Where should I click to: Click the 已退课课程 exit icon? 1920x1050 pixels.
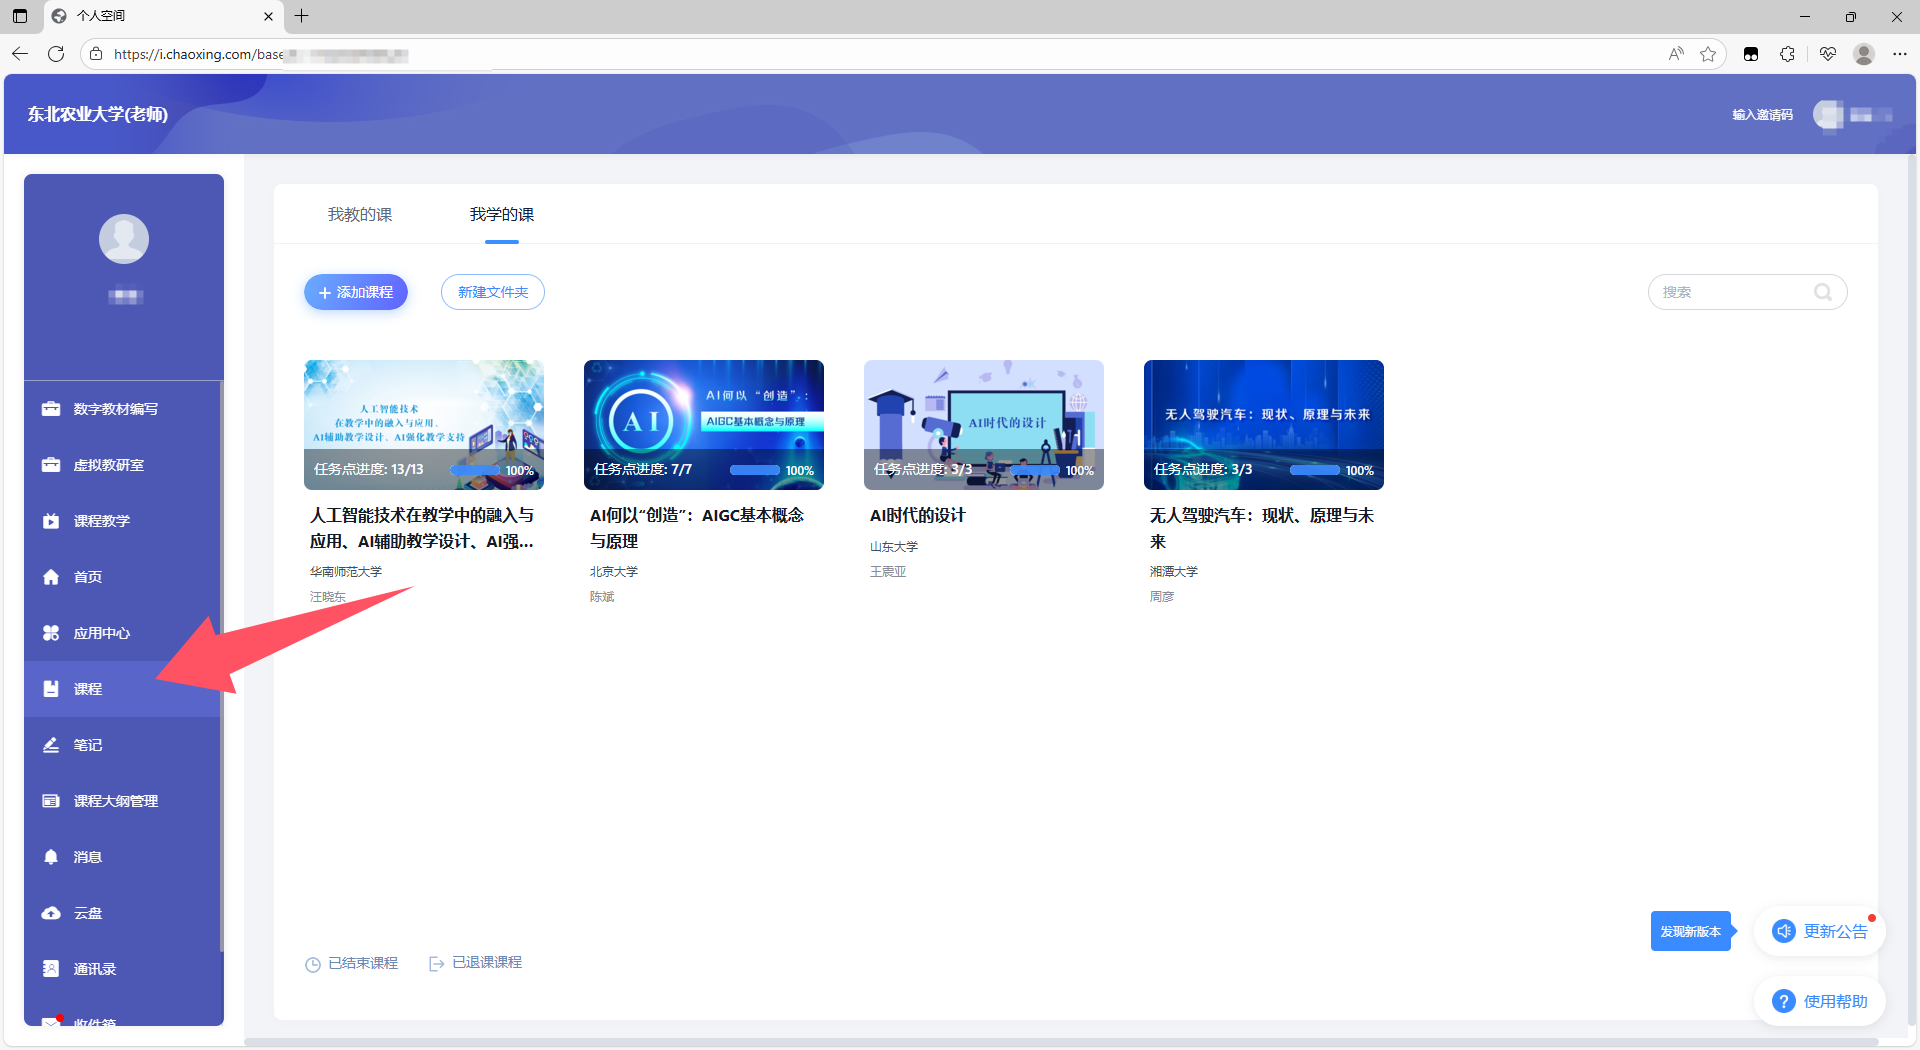(436, 964)
